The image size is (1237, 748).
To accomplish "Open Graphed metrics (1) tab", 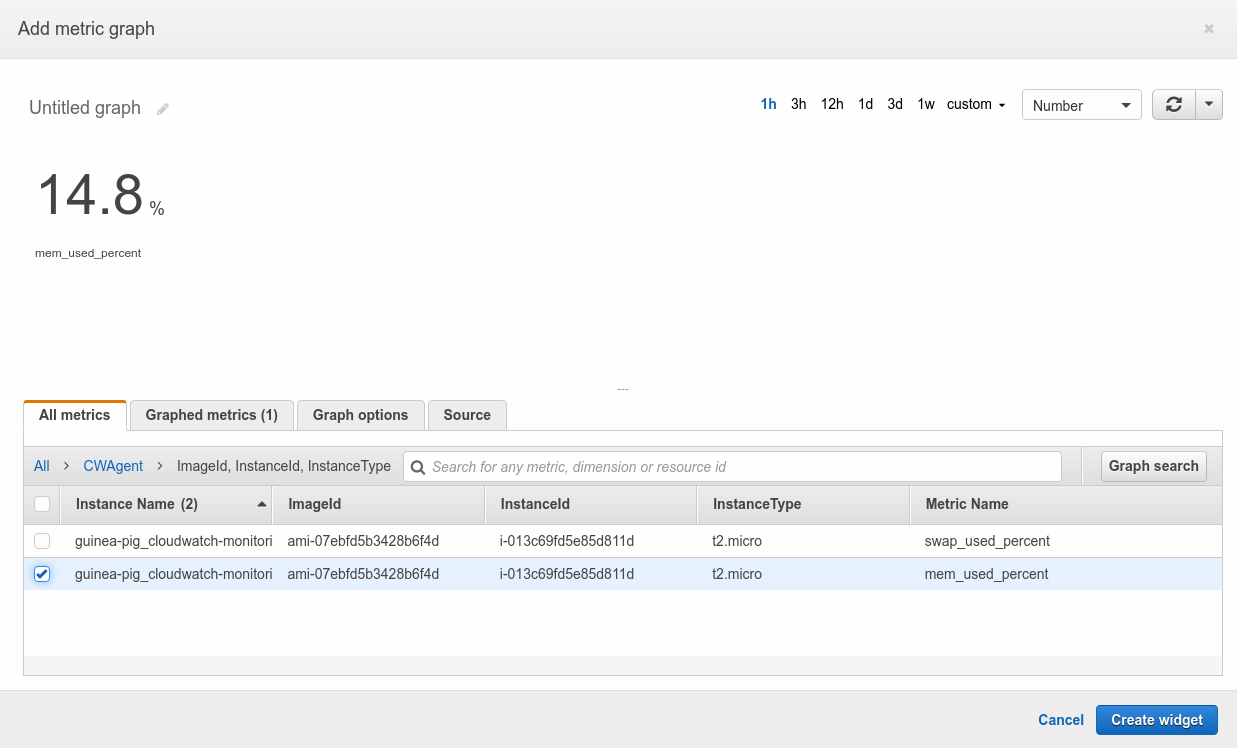I will 212,415.
